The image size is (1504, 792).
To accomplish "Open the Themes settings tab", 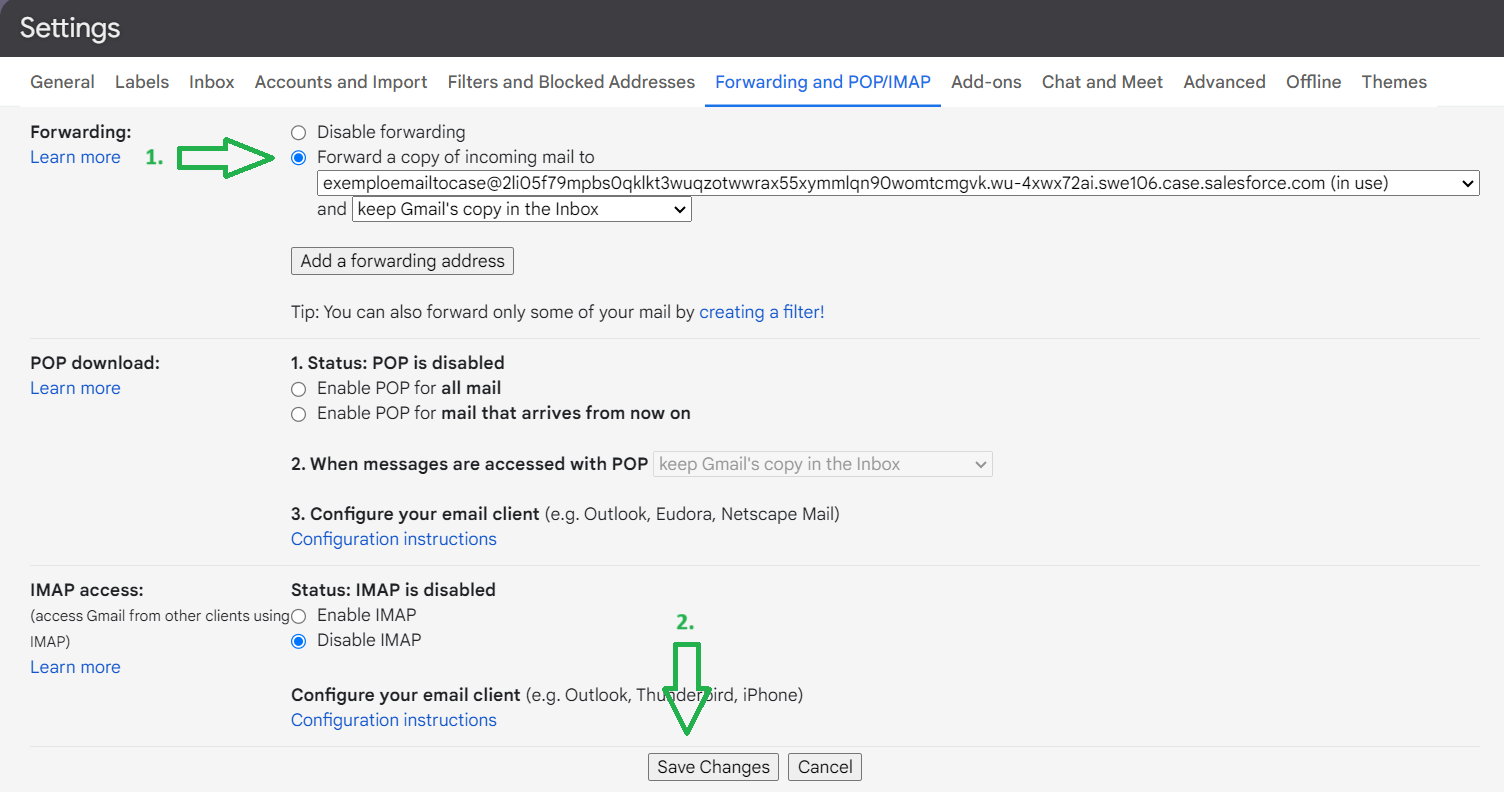I will click(1394, 81).
